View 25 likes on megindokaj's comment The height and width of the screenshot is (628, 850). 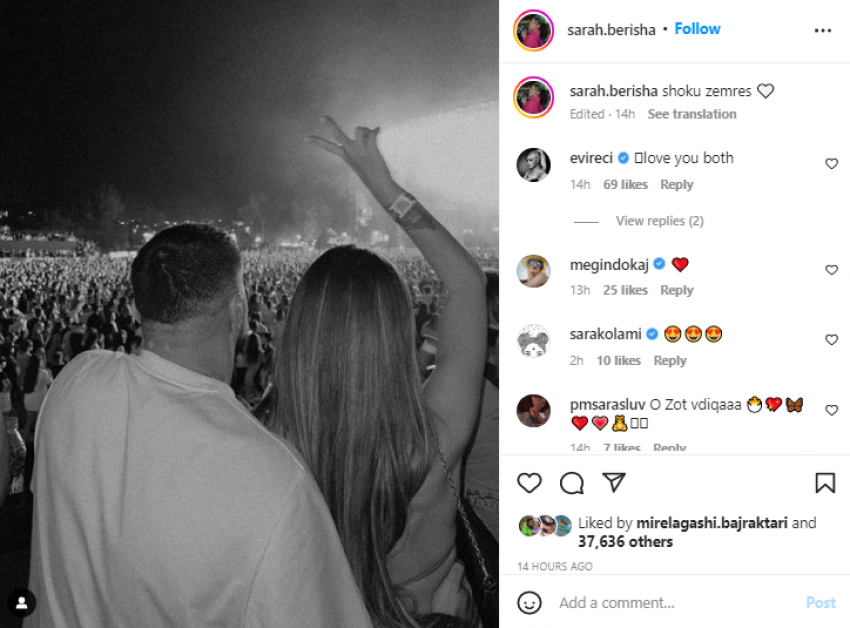click(625, 290)
